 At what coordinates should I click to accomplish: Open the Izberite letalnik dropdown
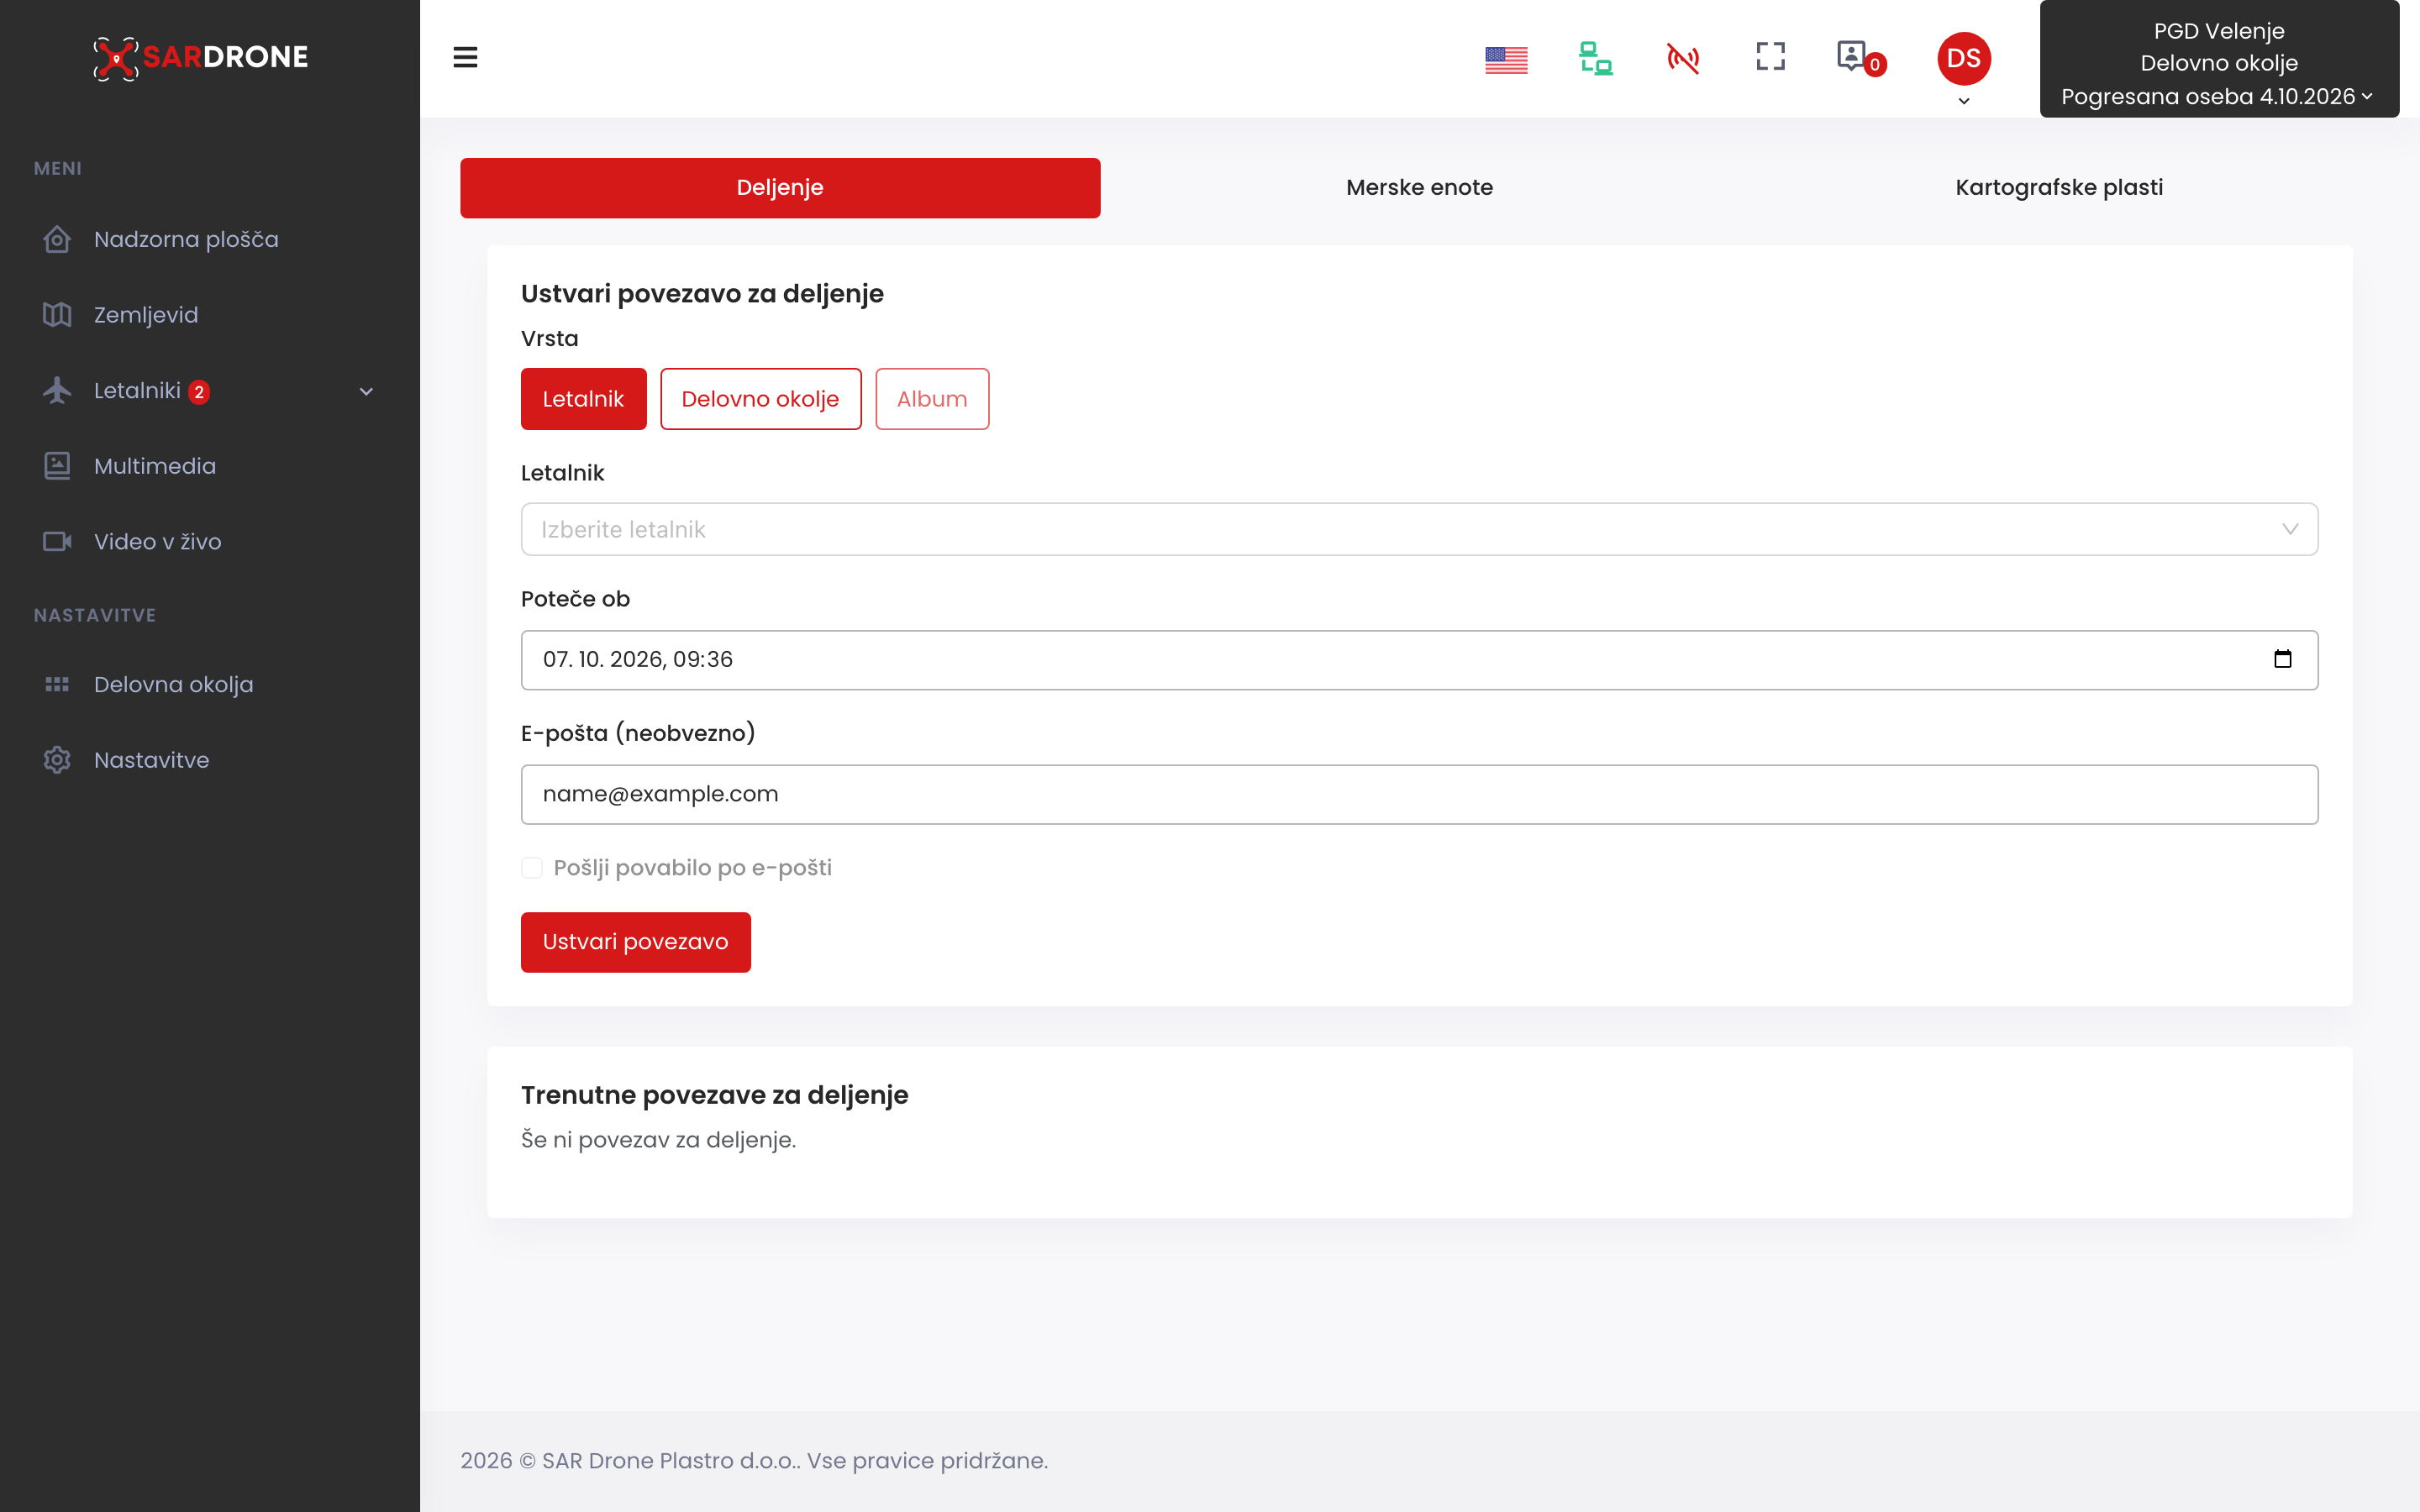1419,529
